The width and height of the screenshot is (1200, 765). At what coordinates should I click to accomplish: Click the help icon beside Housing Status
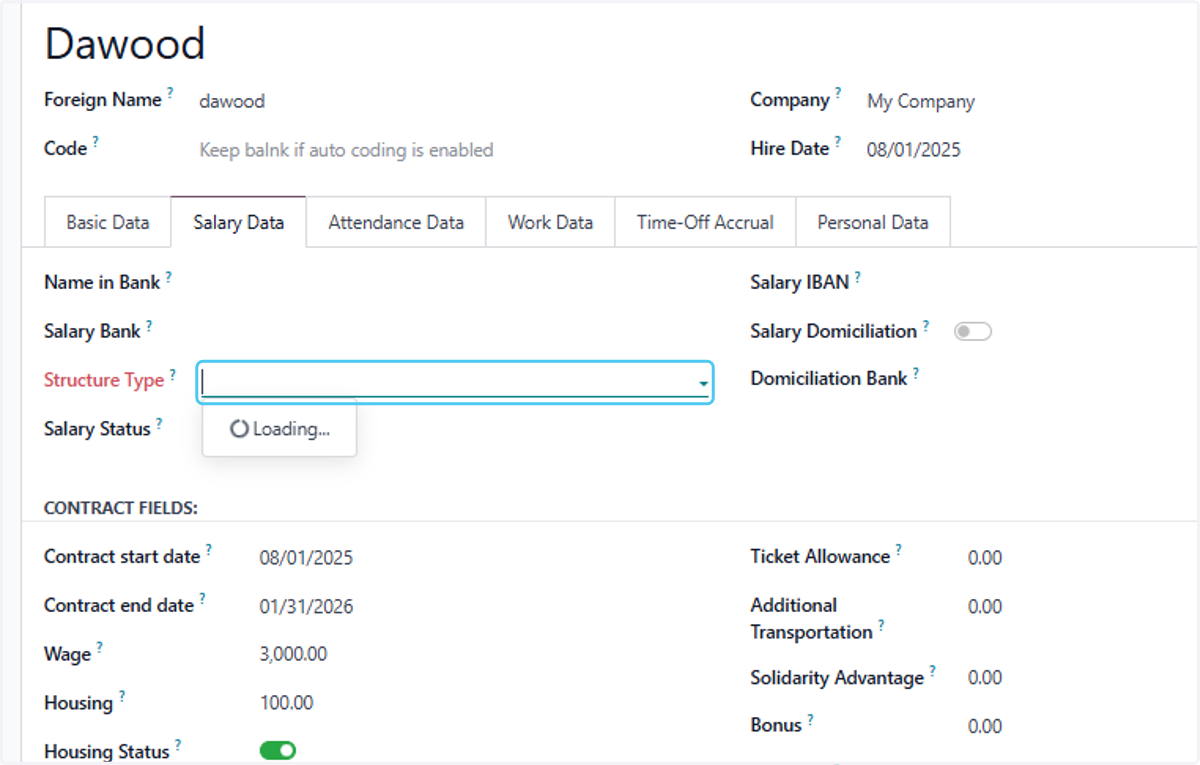point(178,744)
